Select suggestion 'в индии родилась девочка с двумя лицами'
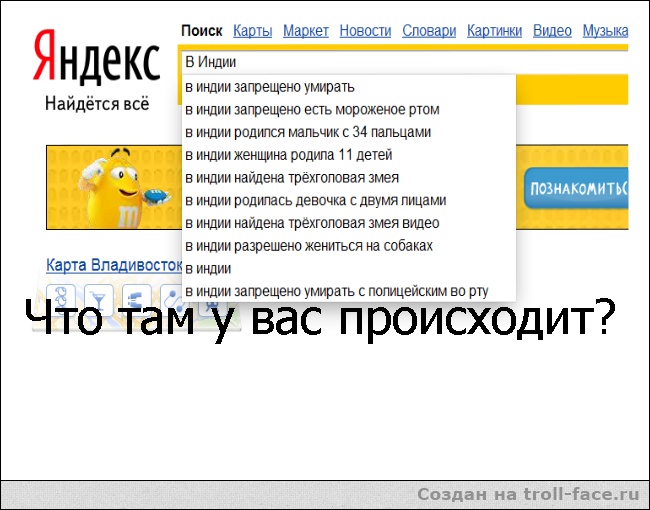This screenshot has height=510, width=650. (x=349, y=201)
